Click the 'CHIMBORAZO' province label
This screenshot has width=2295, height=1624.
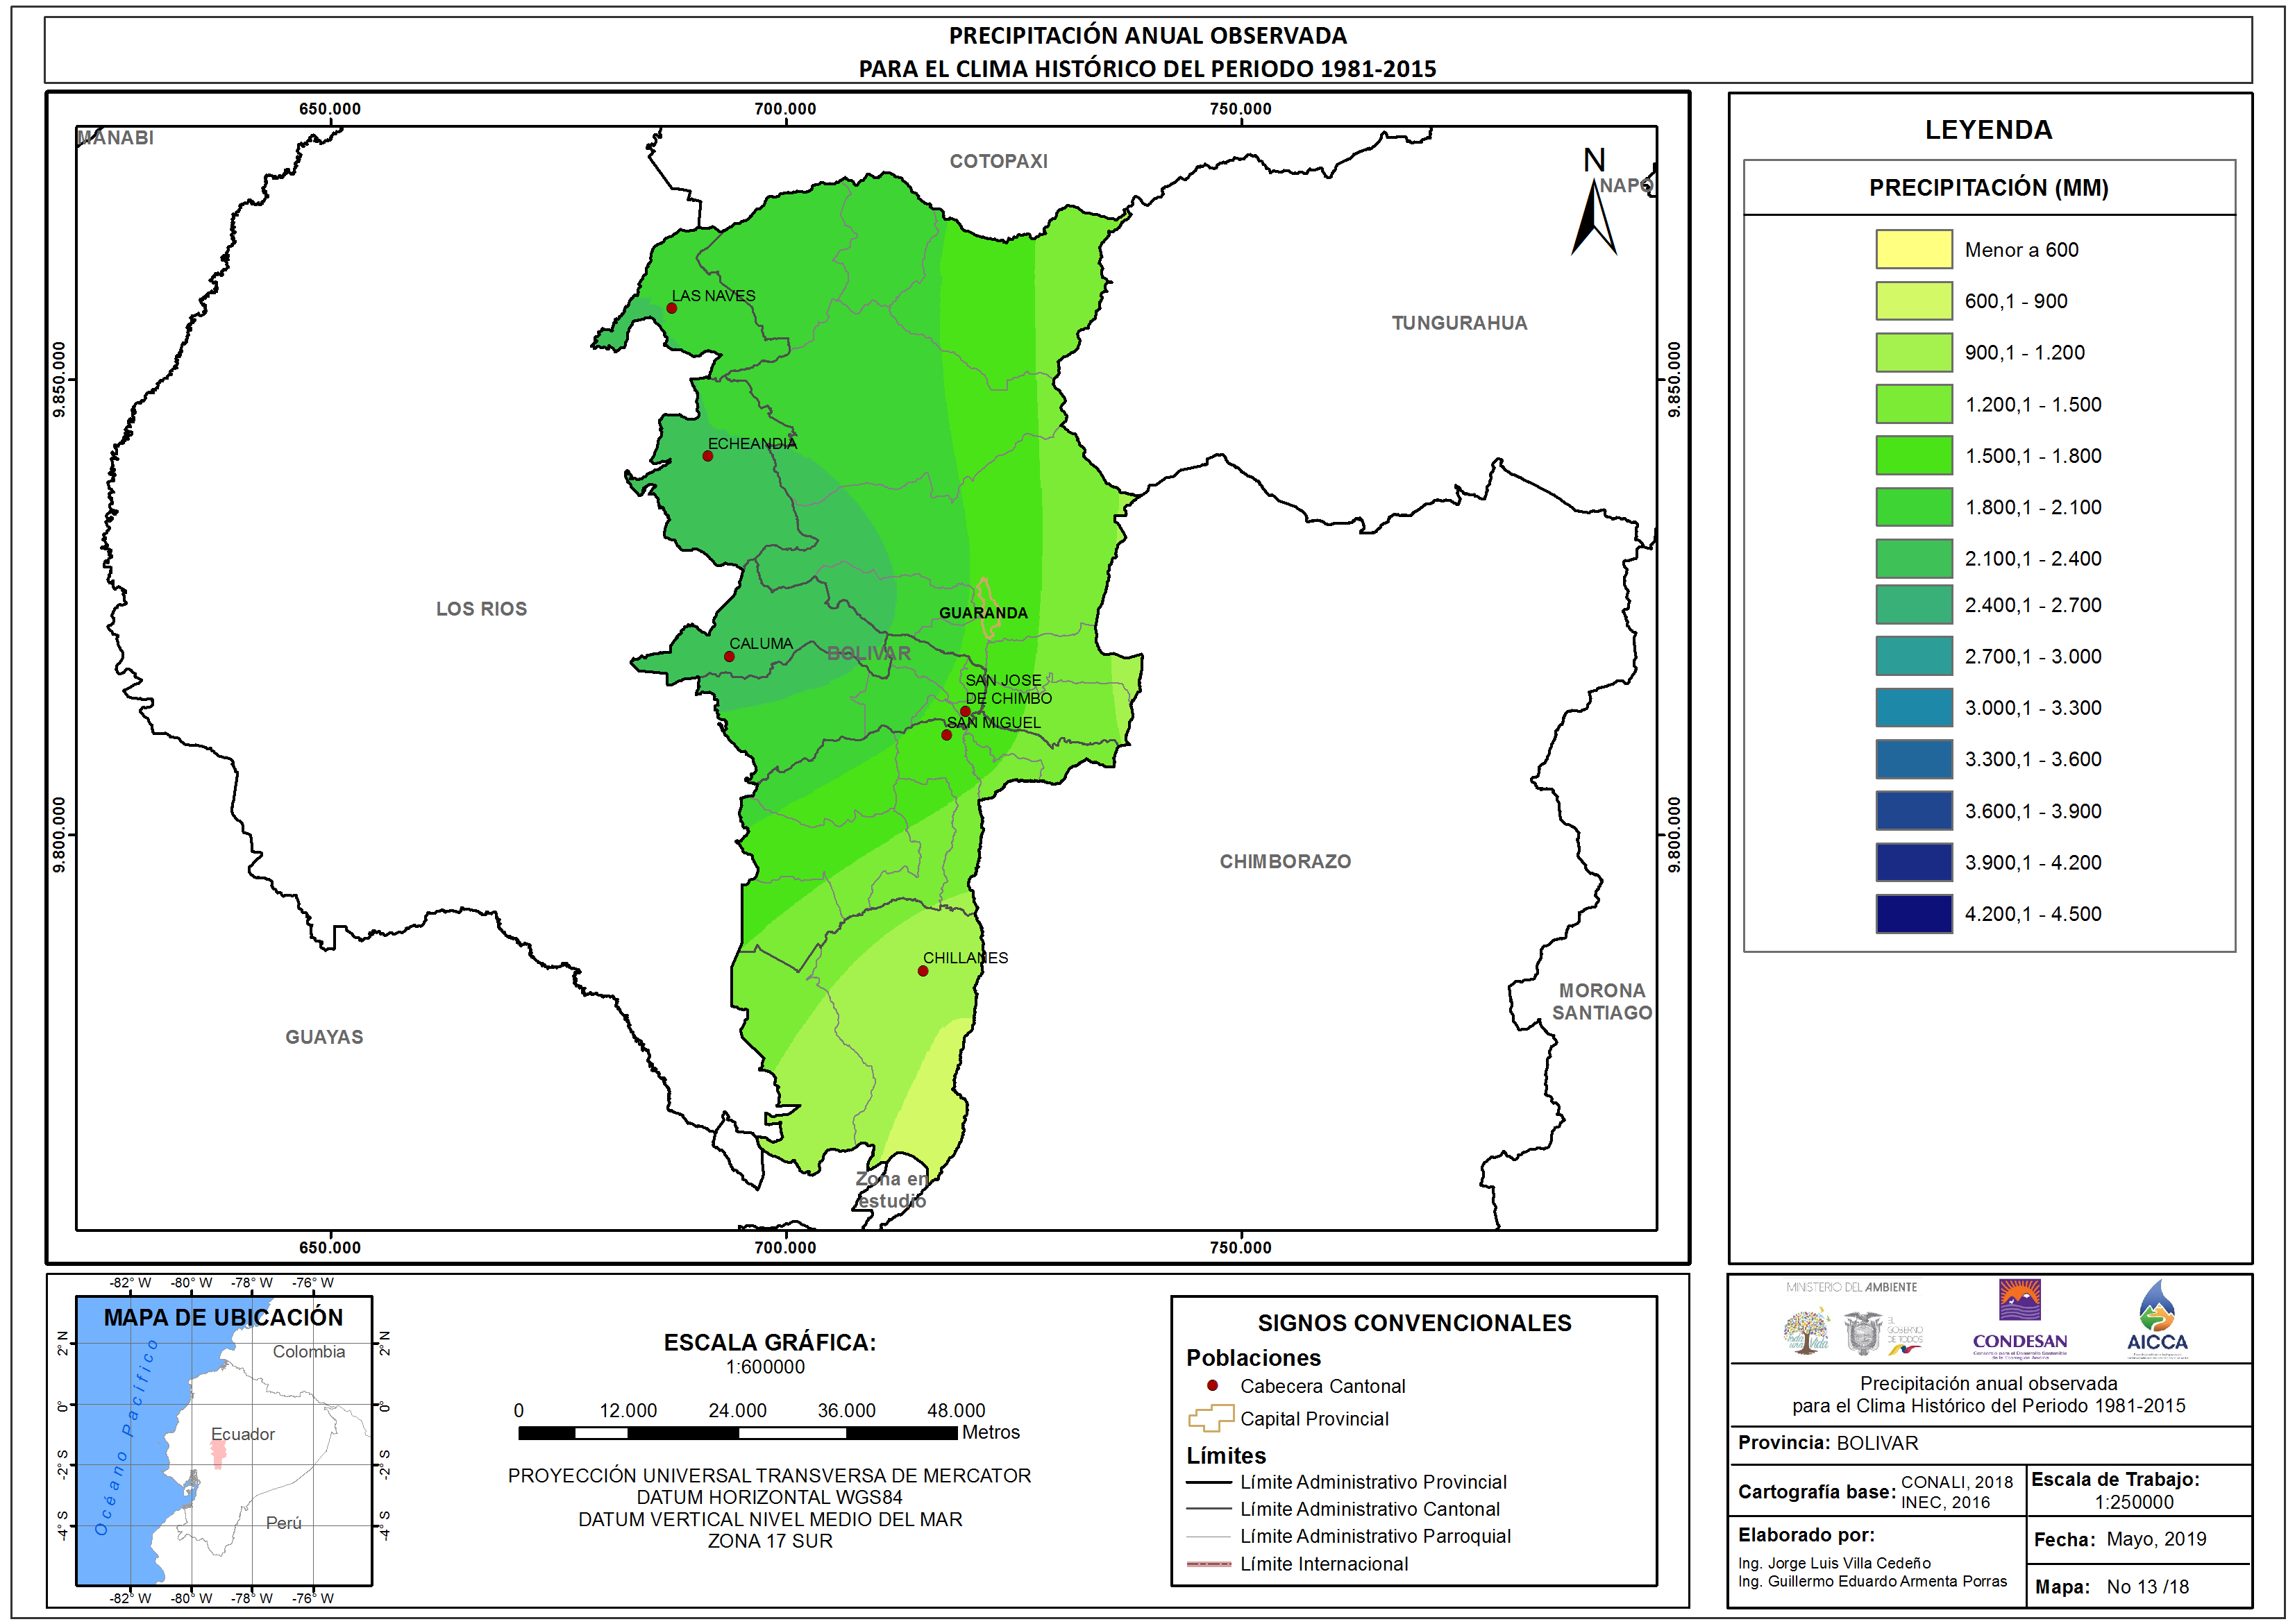[x=1285, y=861]
